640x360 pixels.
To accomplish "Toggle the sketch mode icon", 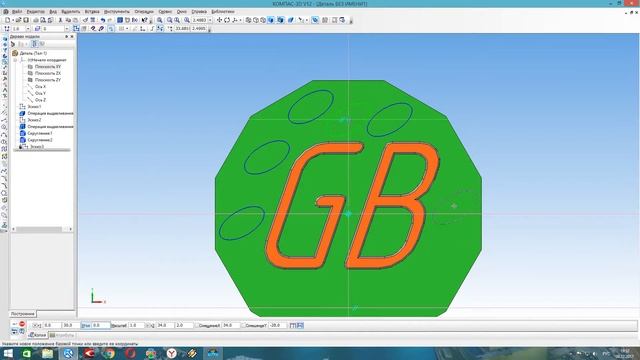I will tap(76, 29).
